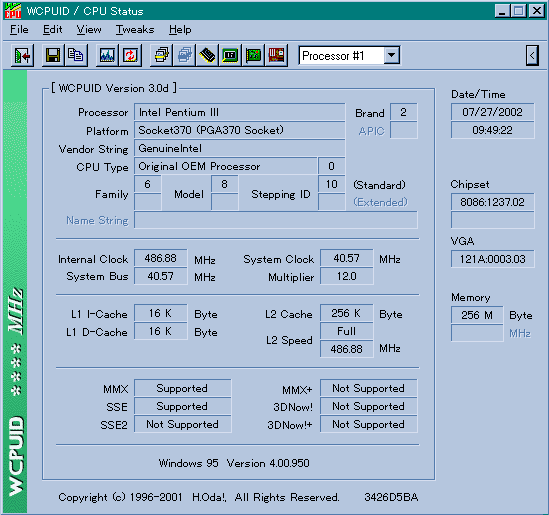Click the grayed-out extended feature icon
Viewport: 549px width, 515px height.
click(185, 55)
